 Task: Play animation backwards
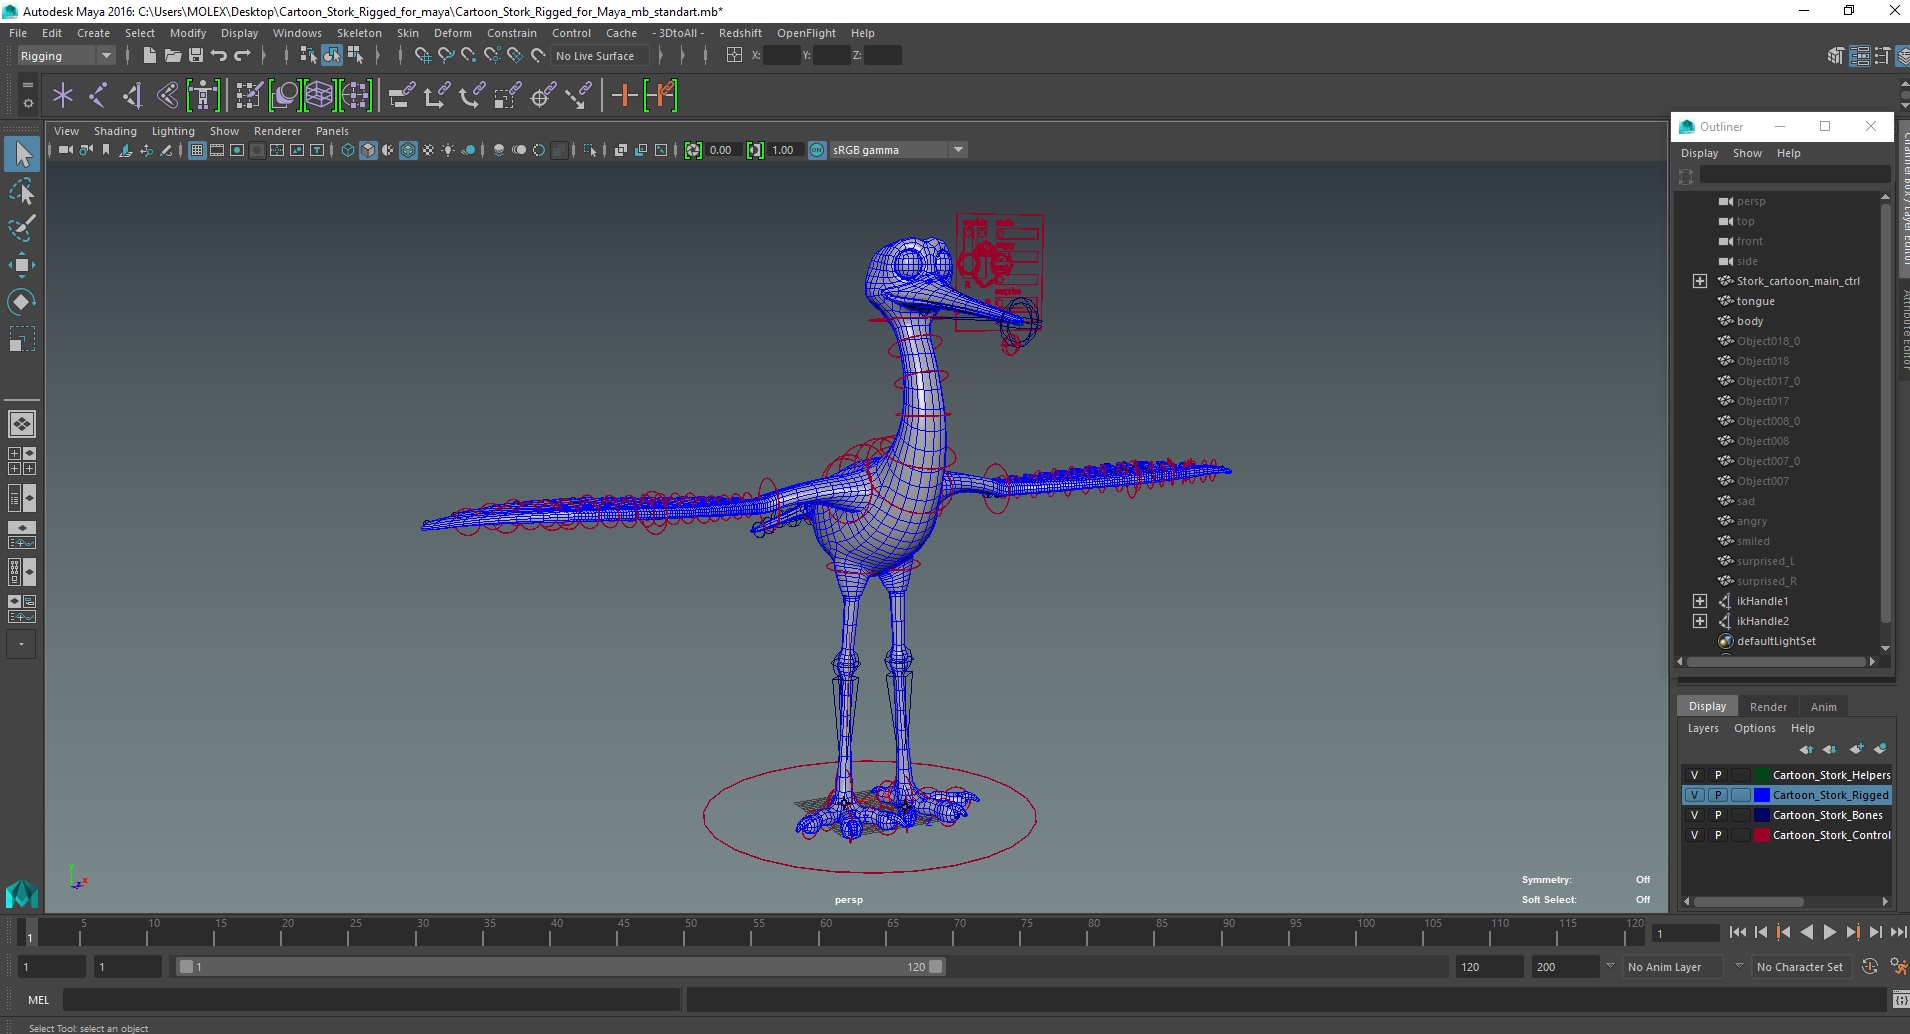pyautogui.click(x=1806, y=932)
